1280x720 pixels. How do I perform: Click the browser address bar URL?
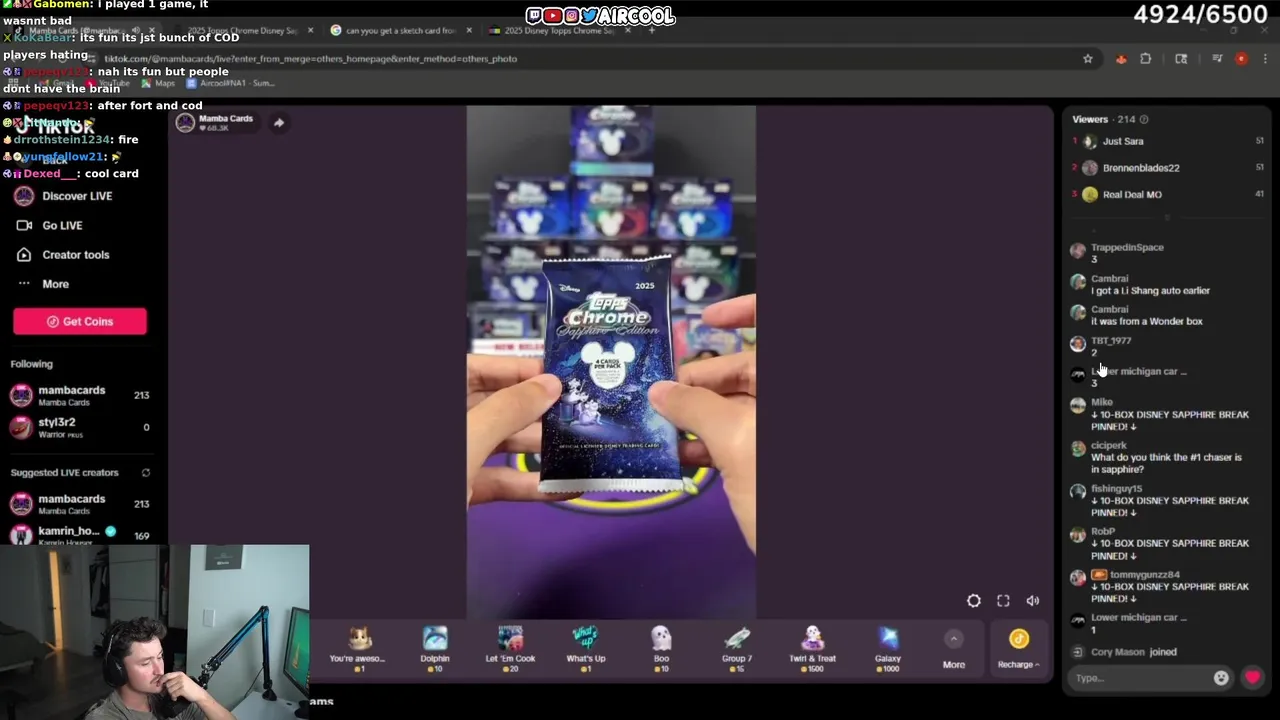(310, 59)
